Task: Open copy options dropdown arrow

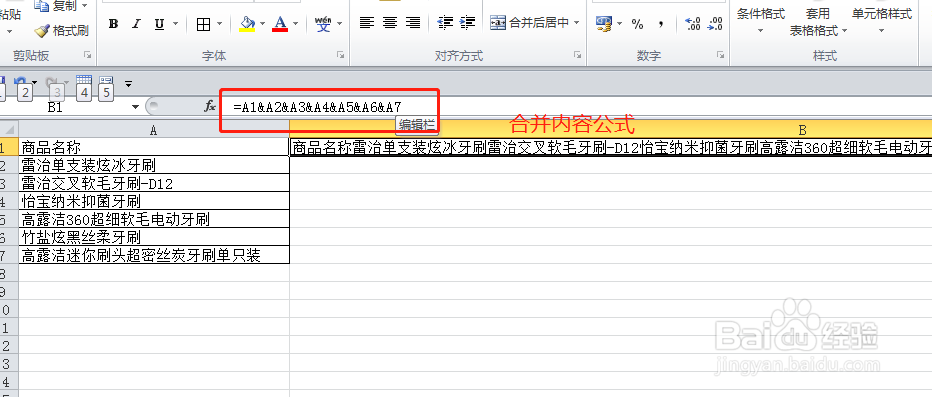Action: [84, 6]
